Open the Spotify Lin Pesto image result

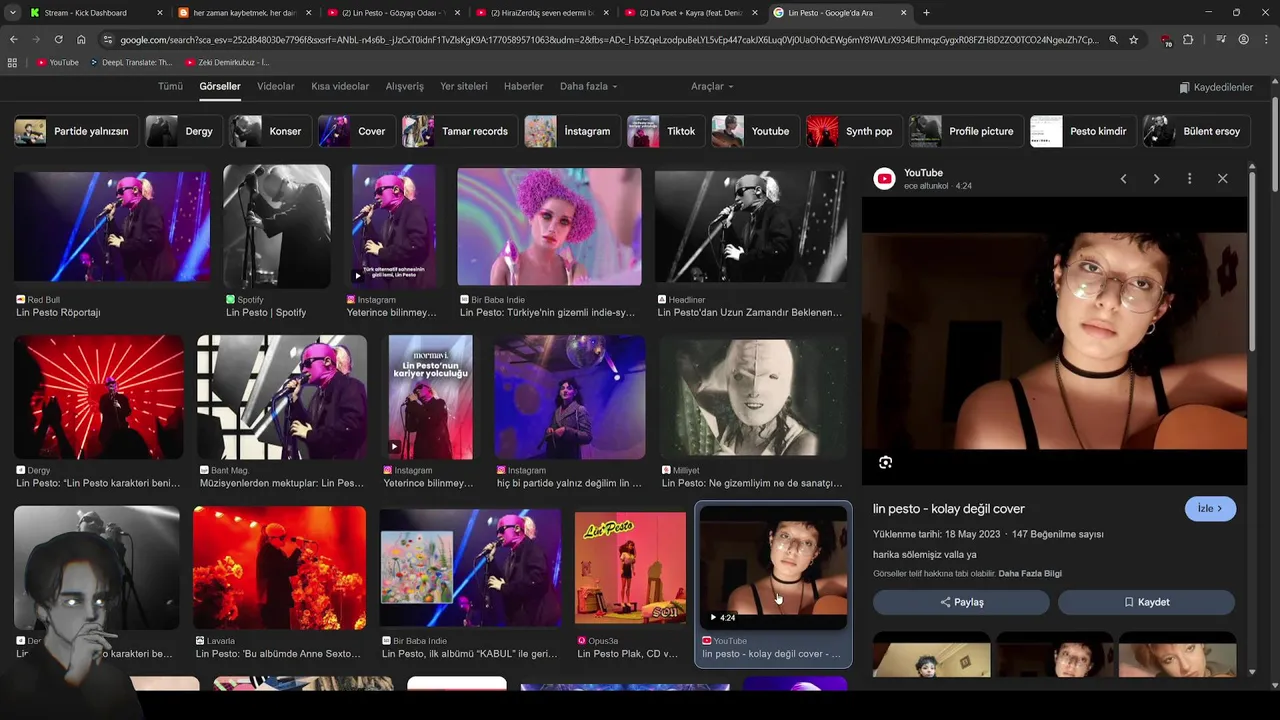(x=276, y=226)
